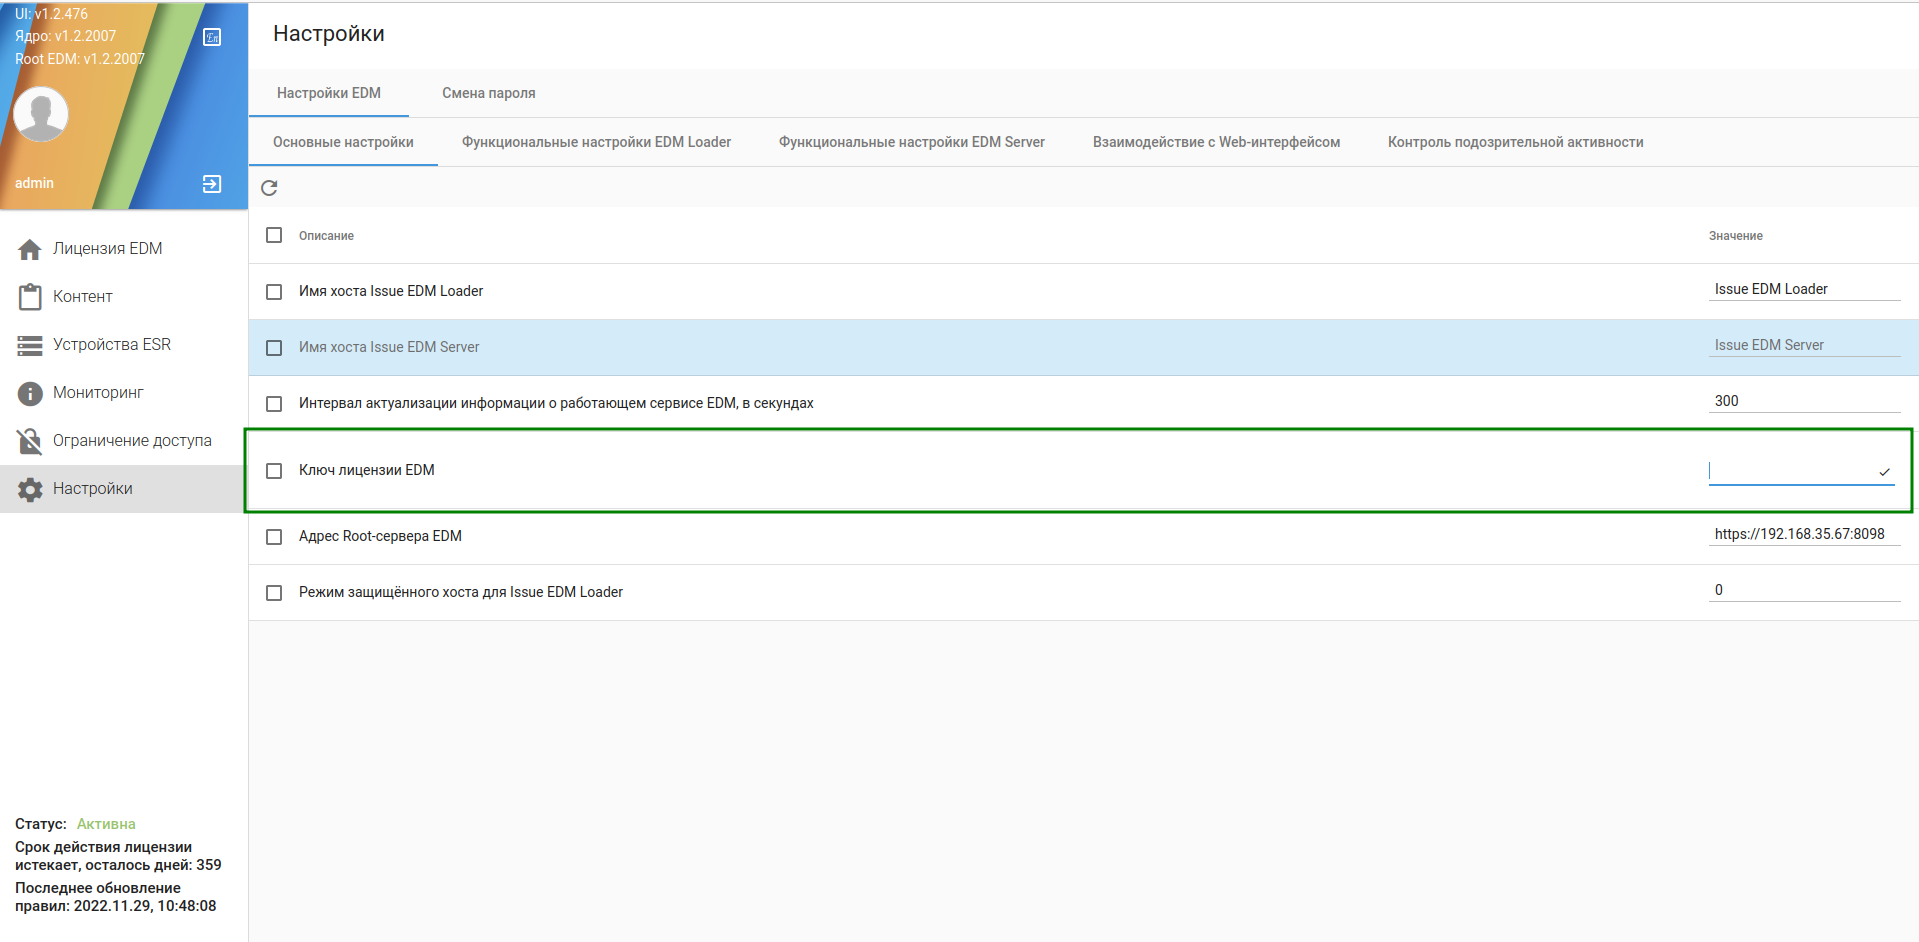Click the Значение column header
Image resolution: width=1919 pixels, height=942 pixels.
(1736, 236)
